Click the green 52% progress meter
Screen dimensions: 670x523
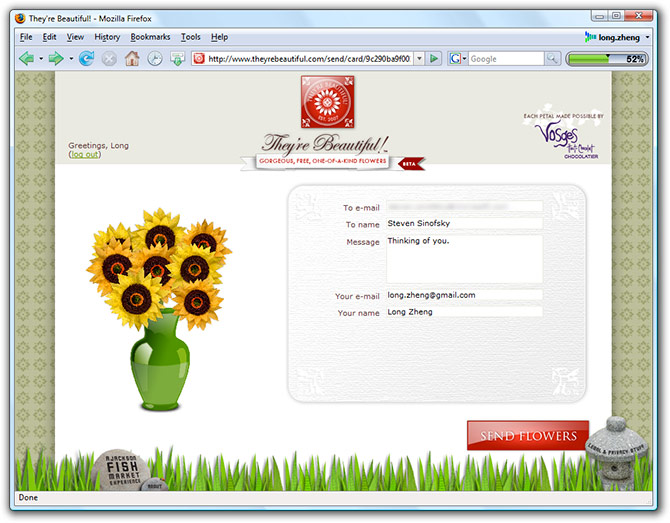tap(606, 59)
